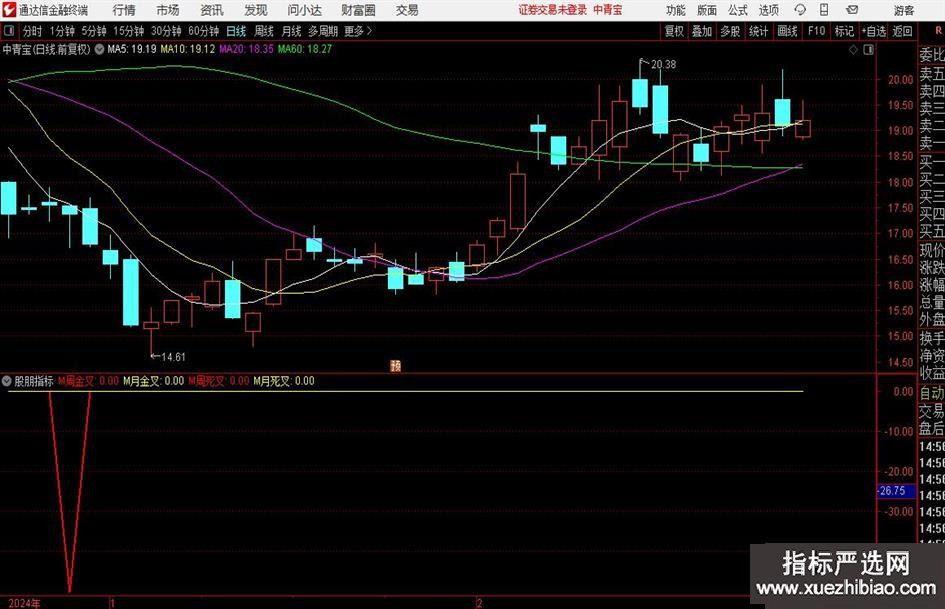
Task: Switch to 60分钟 period
Action: tap(203, 31)
